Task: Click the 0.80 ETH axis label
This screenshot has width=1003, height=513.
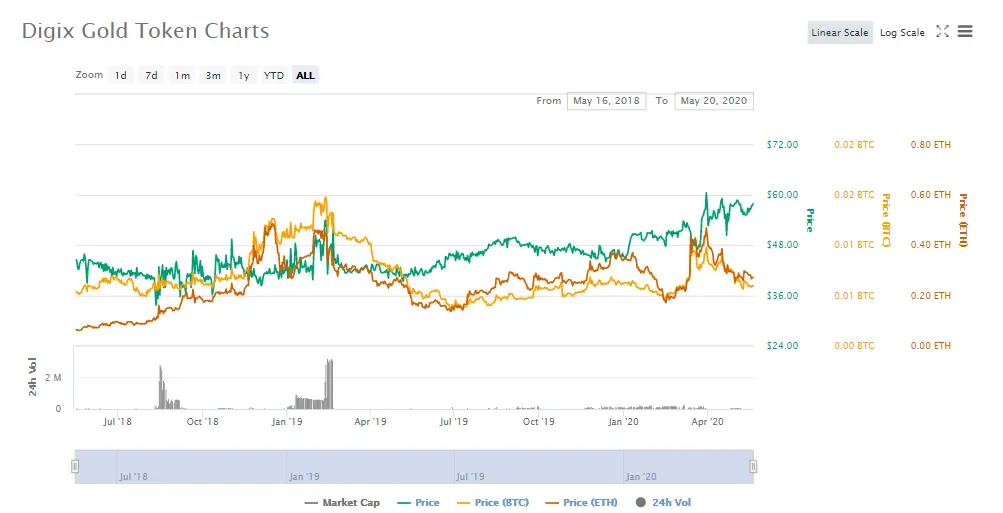Action: [x=931, y=145]
